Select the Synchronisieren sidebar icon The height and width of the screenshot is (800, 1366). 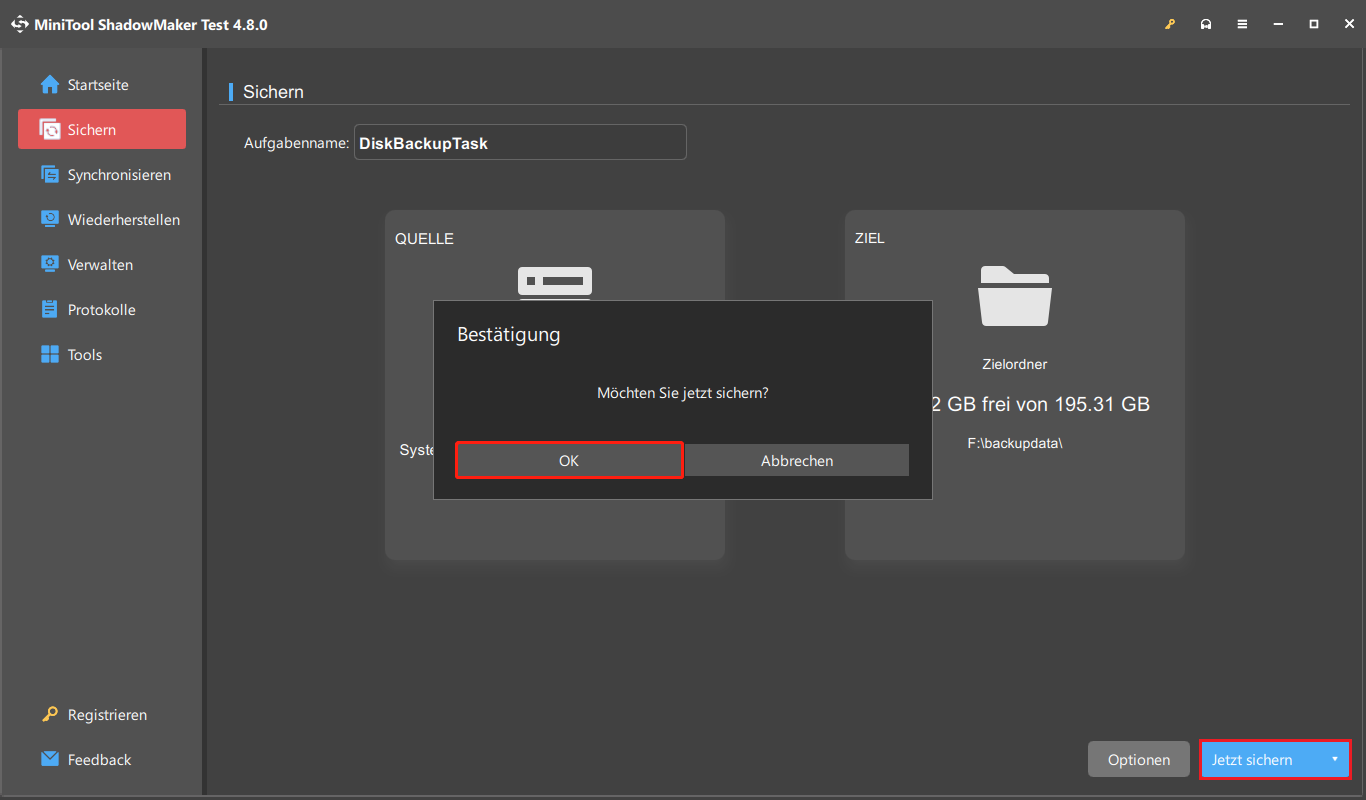point(50,174)
